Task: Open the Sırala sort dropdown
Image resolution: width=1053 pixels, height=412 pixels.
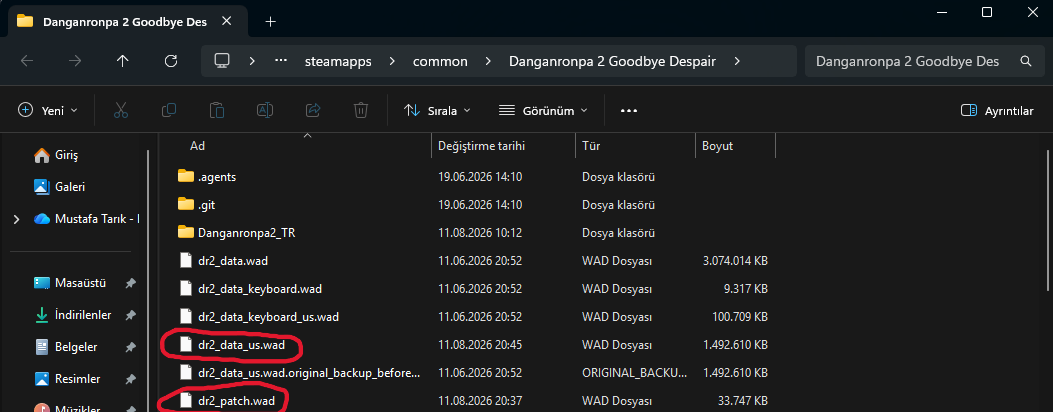Action: tap(437, 110)
